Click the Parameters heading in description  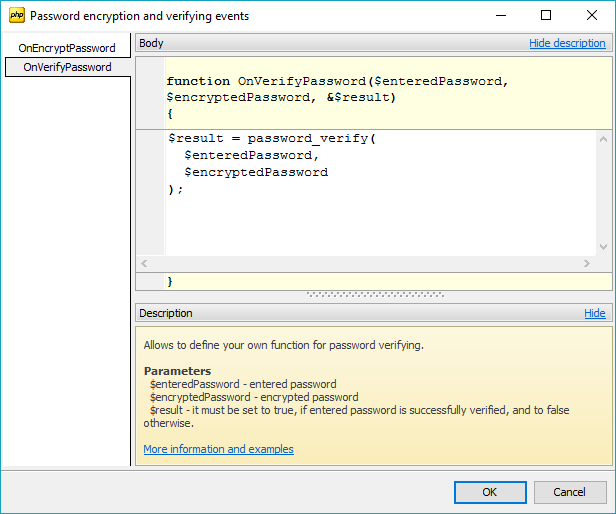pos(177,371)
